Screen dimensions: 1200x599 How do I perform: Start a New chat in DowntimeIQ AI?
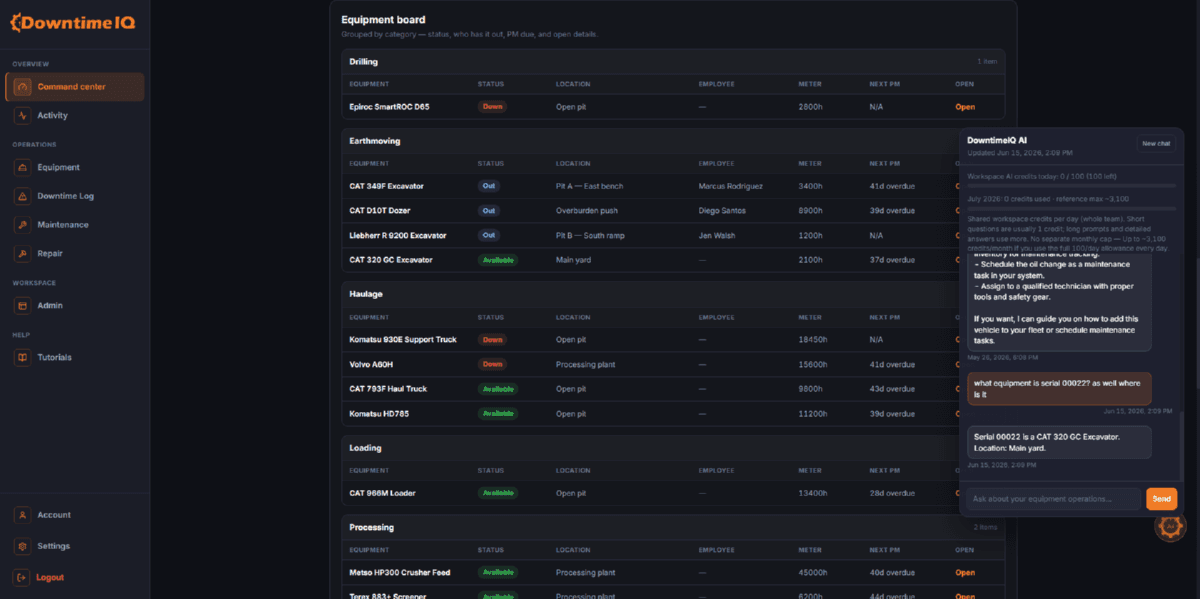[1156, 144]
